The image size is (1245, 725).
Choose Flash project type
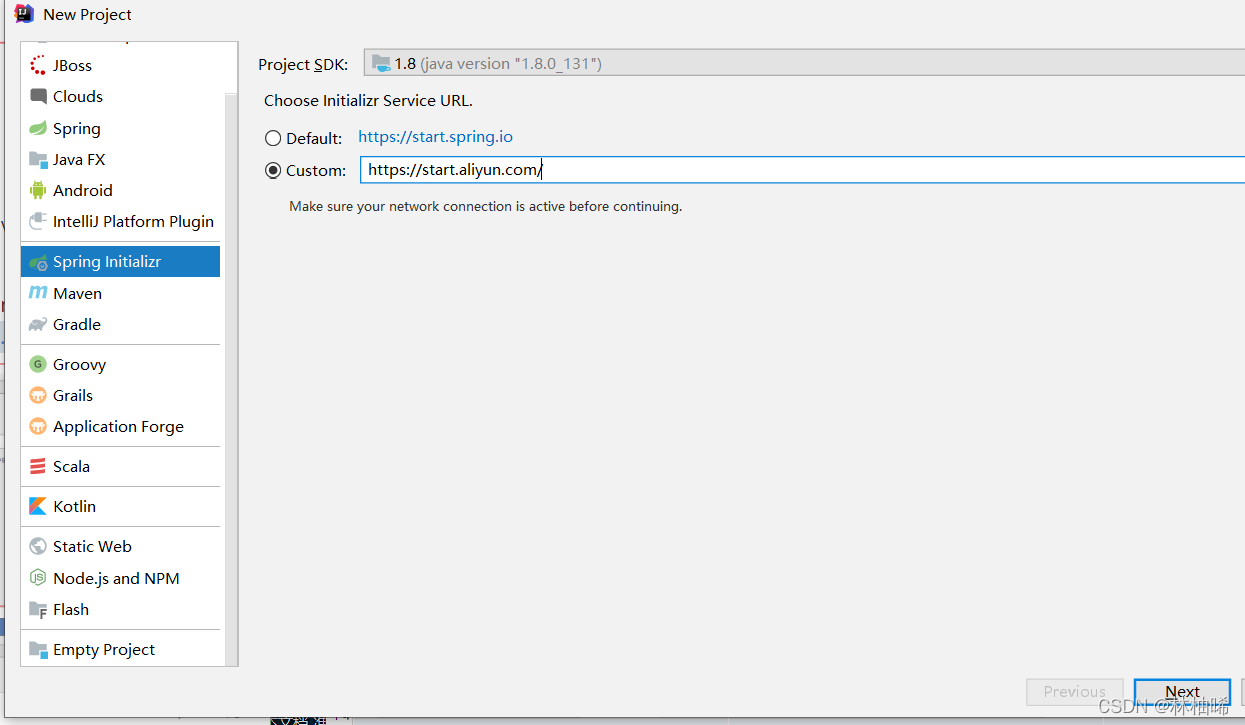[120, 609]
